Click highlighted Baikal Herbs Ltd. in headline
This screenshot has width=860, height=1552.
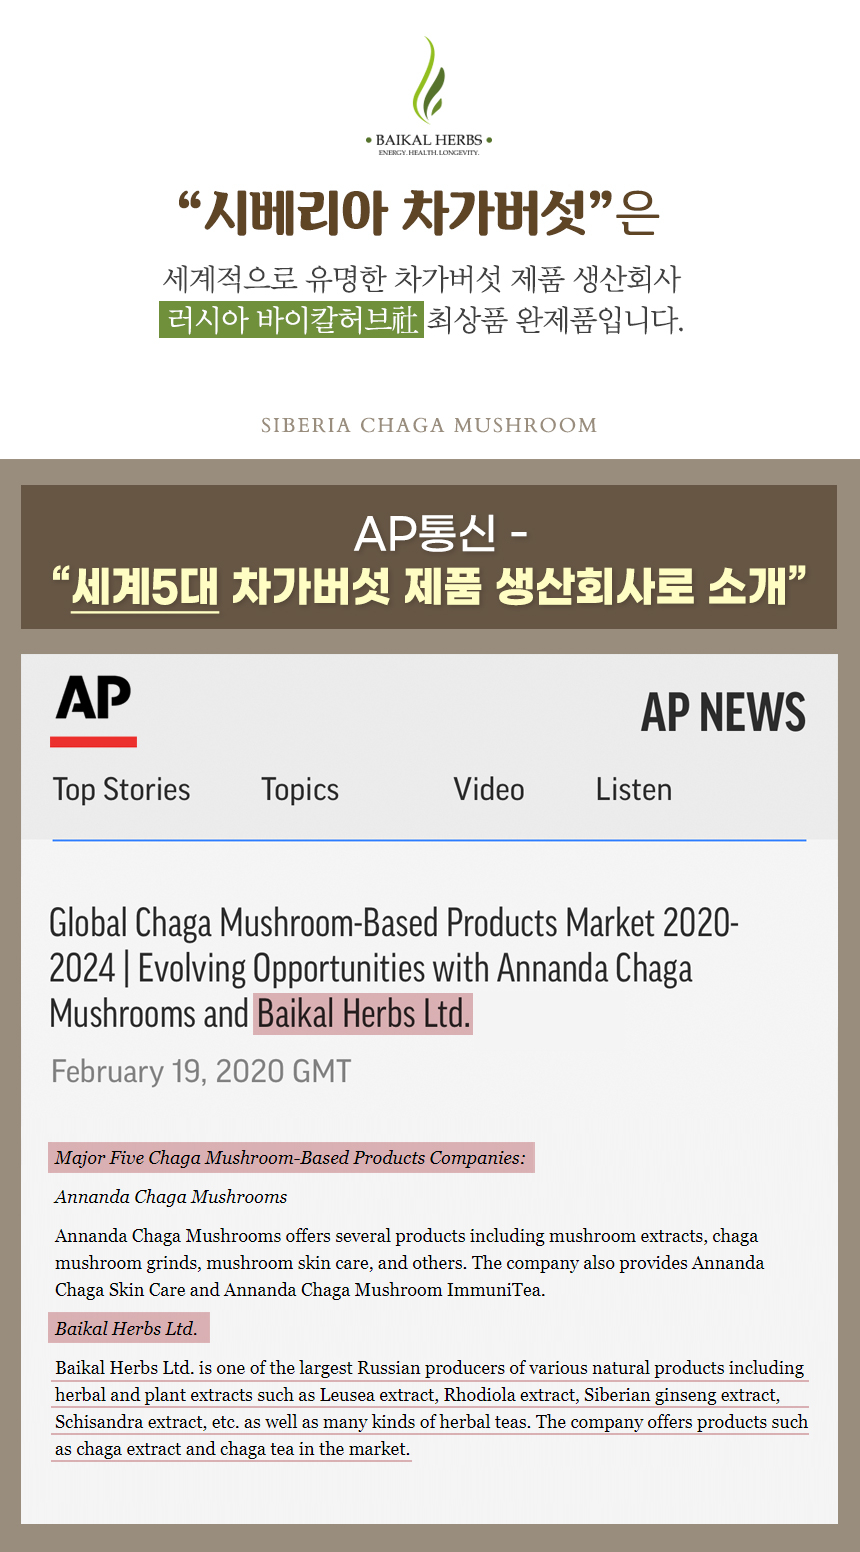[x=364, y=1014]
